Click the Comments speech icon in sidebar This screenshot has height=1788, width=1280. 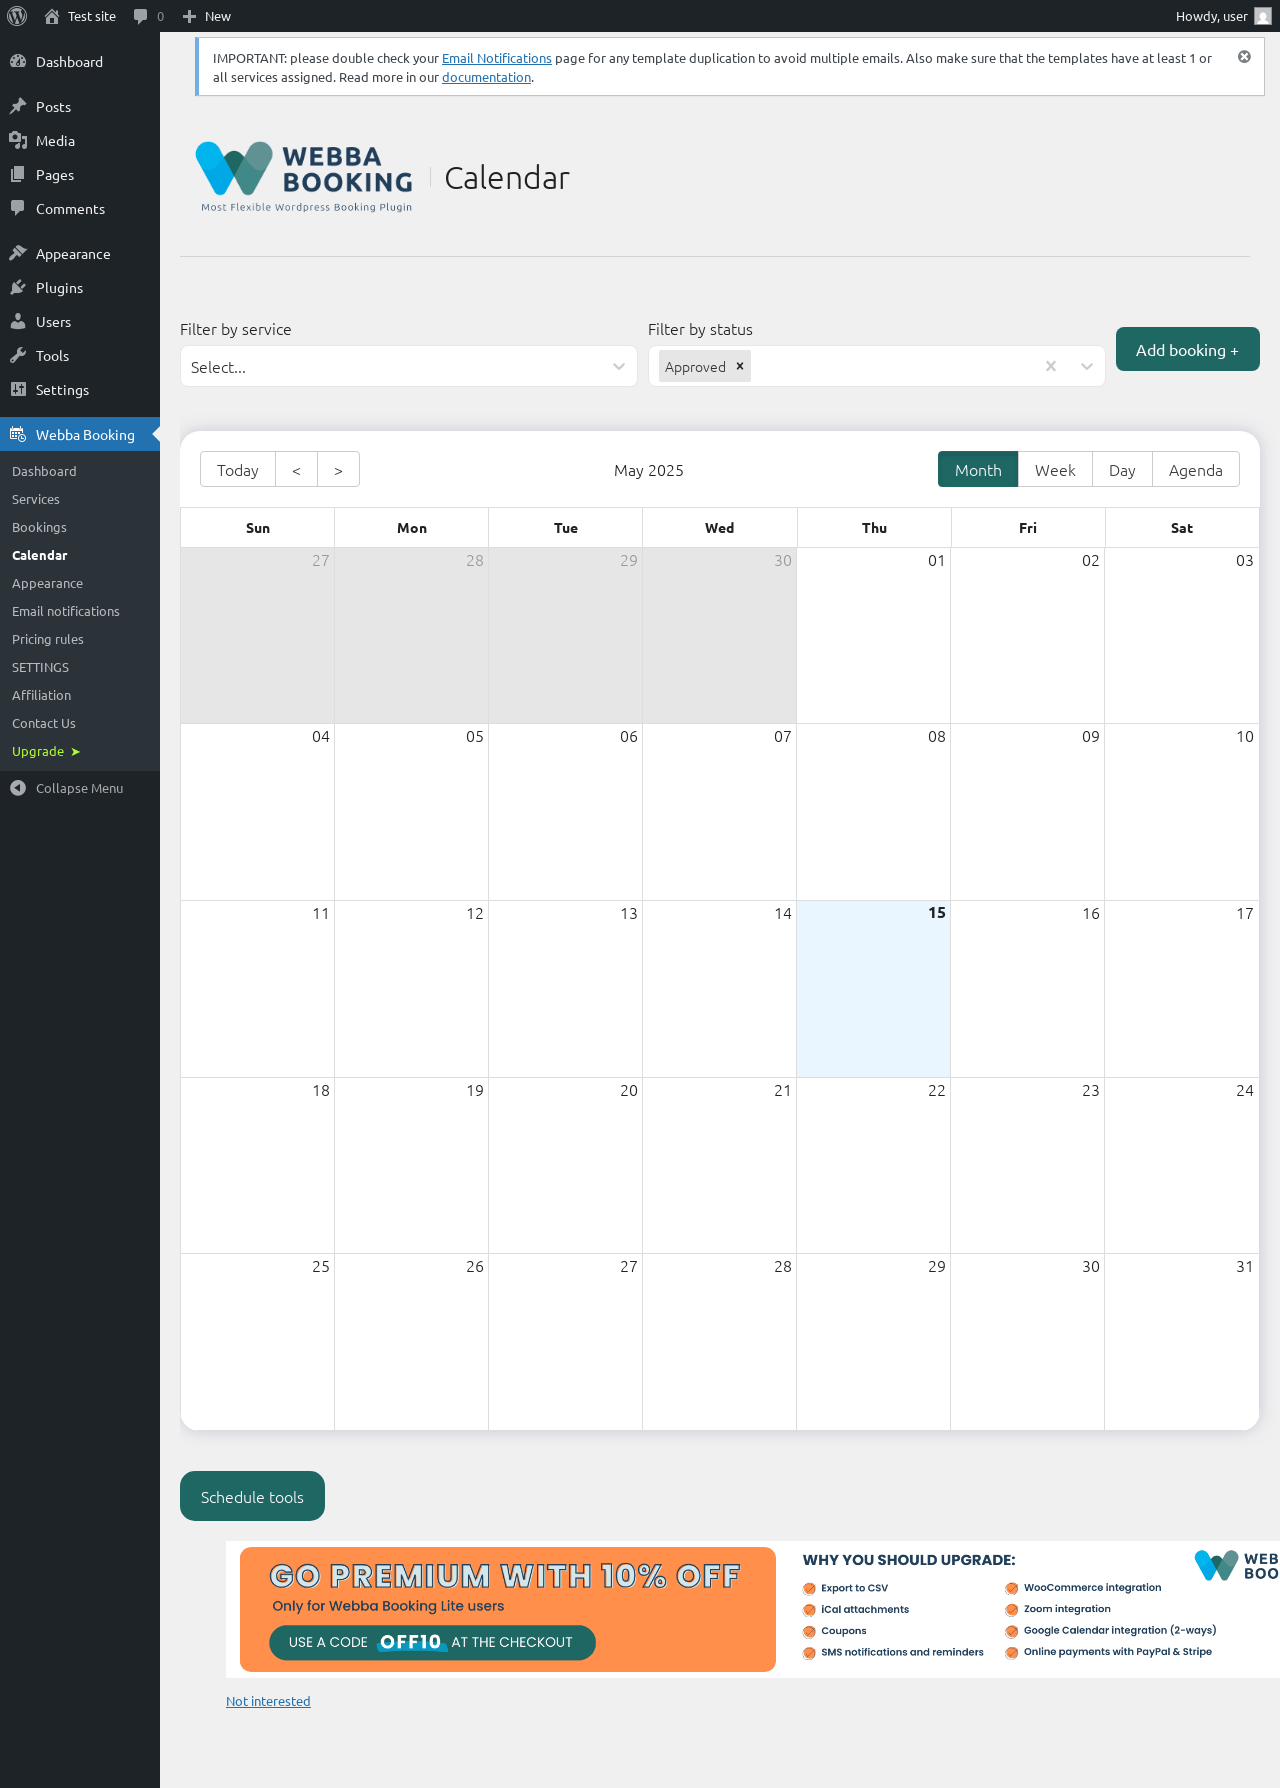18,208
